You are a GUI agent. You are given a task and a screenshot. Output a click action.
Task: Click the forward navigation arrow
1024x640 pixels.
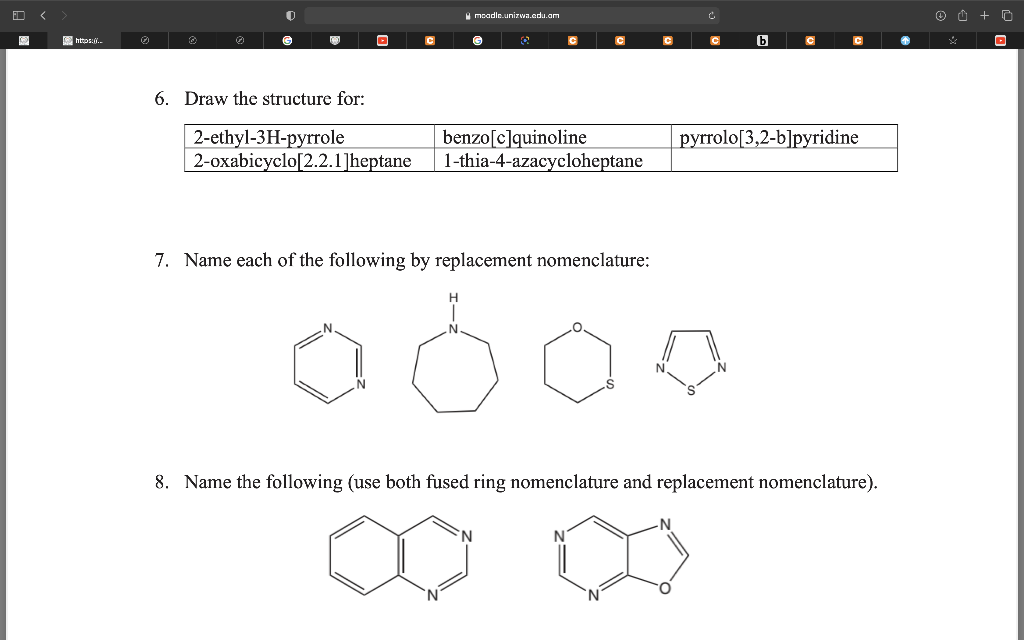coord(64,15)
